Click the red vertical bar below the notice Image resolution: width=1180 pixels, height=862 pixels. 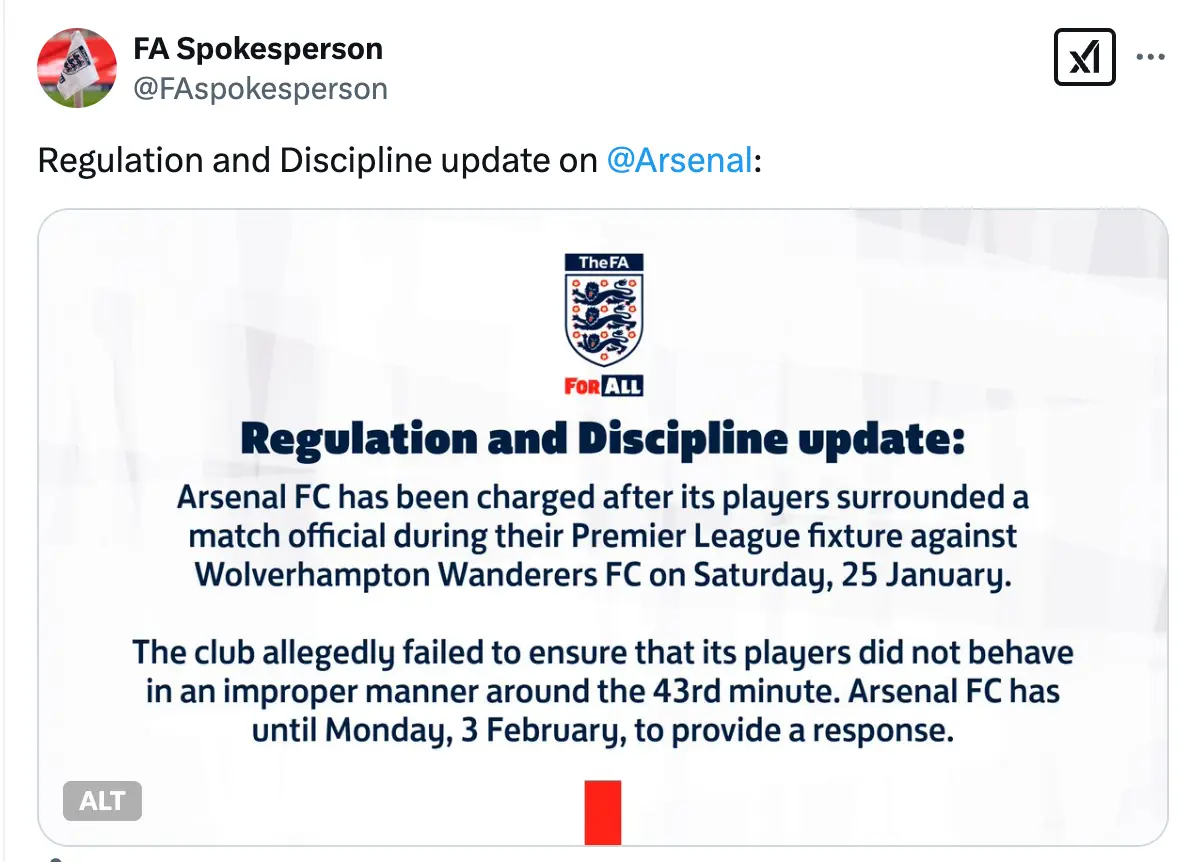(x=601, y=812)
